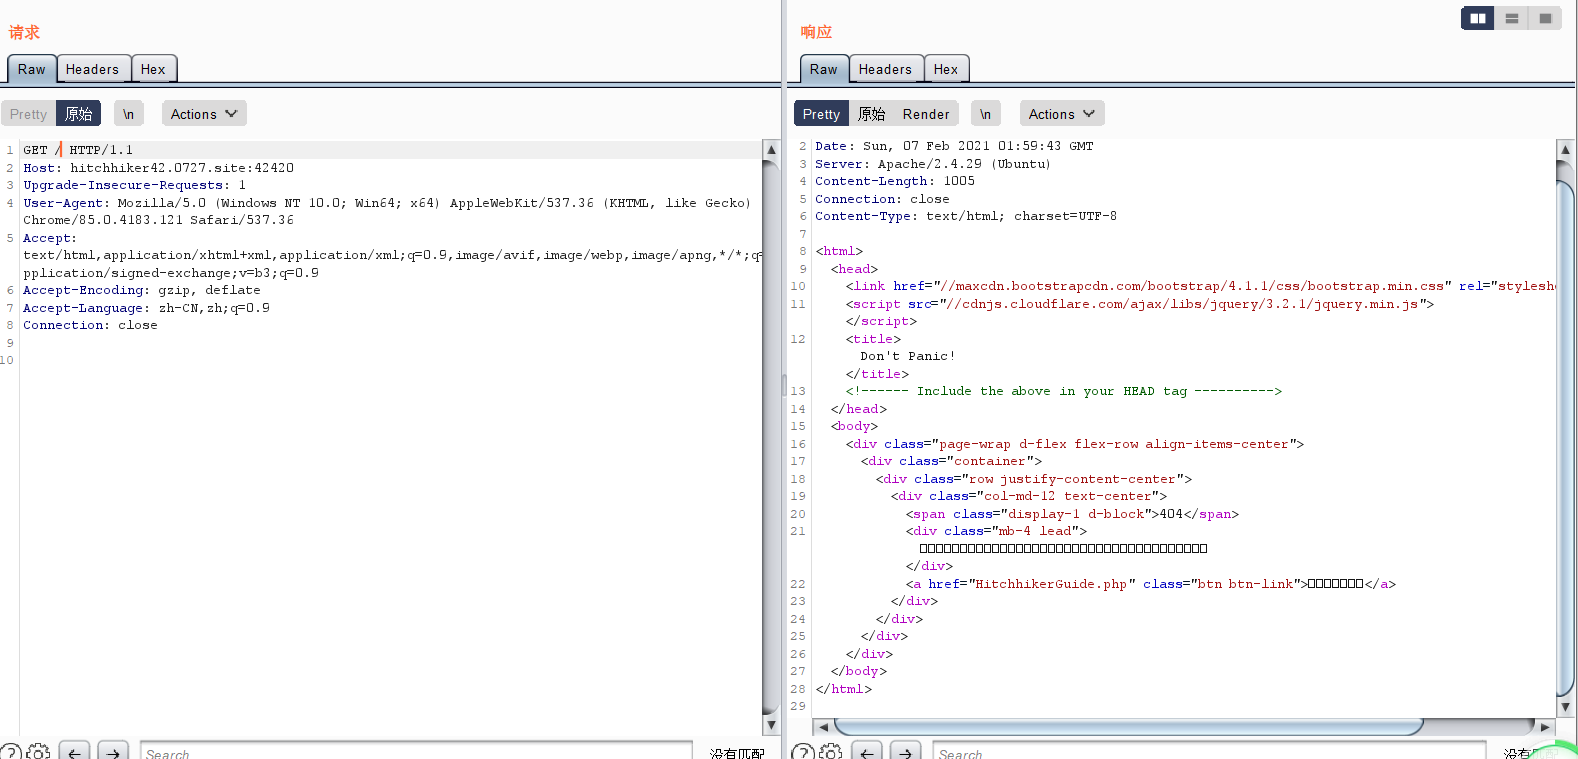Click request scrollbar up arrow

coord(771,150)
